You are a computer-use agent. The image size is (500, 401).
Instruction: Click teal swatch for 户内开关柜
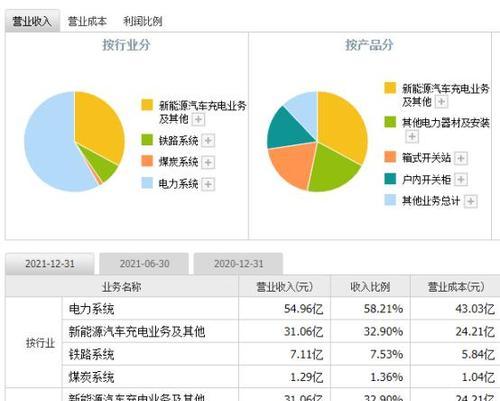click(x=390, y=179)
